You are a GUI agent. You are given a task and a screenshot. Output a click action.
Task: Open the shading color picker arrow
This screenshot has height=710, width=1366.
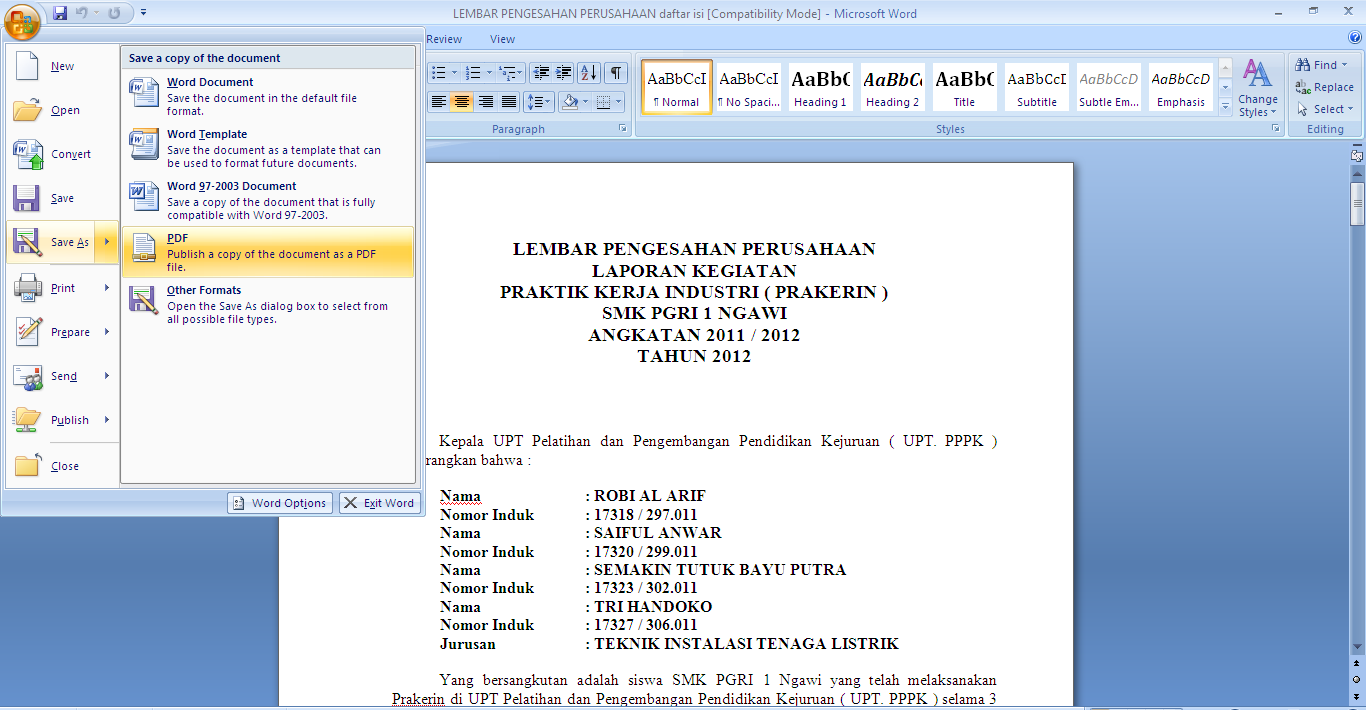(583, 102)
